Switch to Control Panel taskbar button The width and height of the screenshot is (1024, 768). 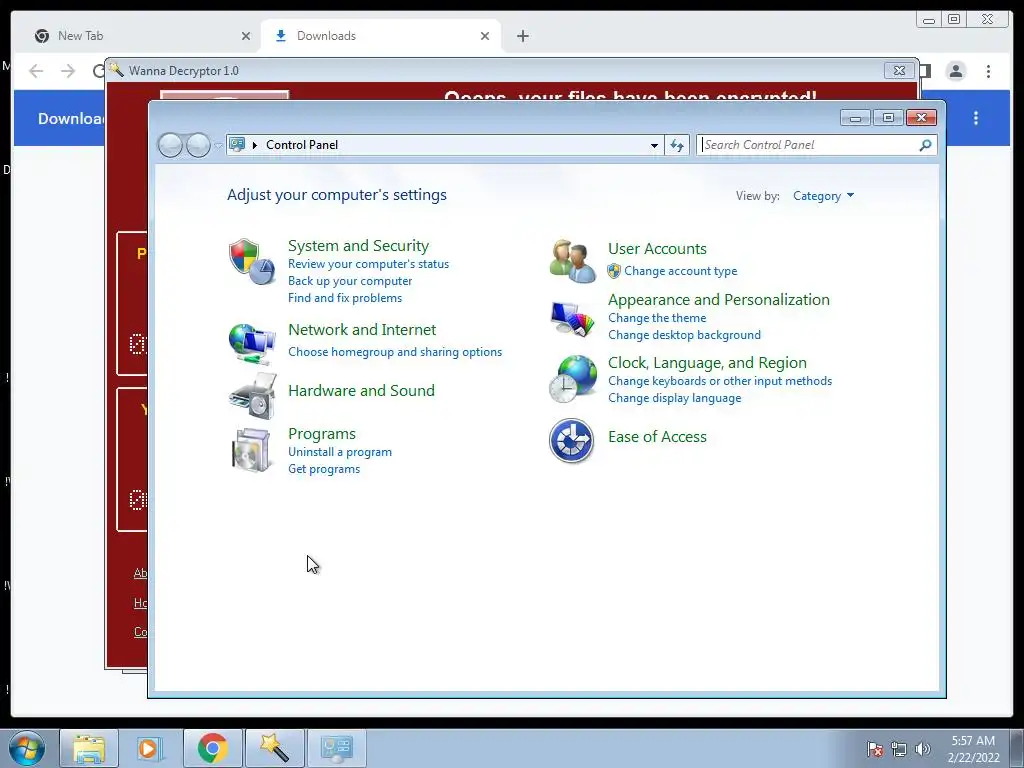tap(336, 748)
